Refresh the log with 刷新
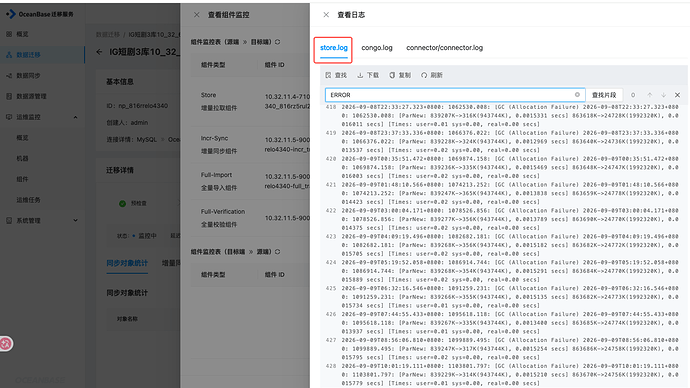The image size is (690, 388). click(432, 75)
